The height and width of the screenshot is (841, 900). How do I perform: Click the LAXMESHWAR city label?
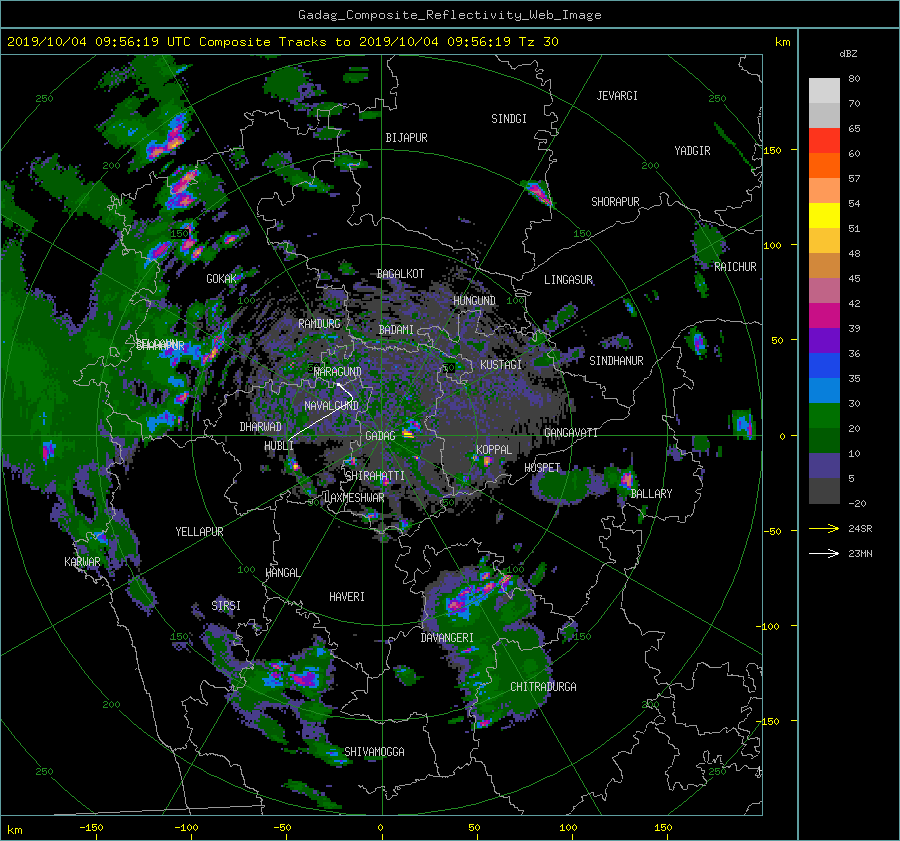tap(354, 498)
